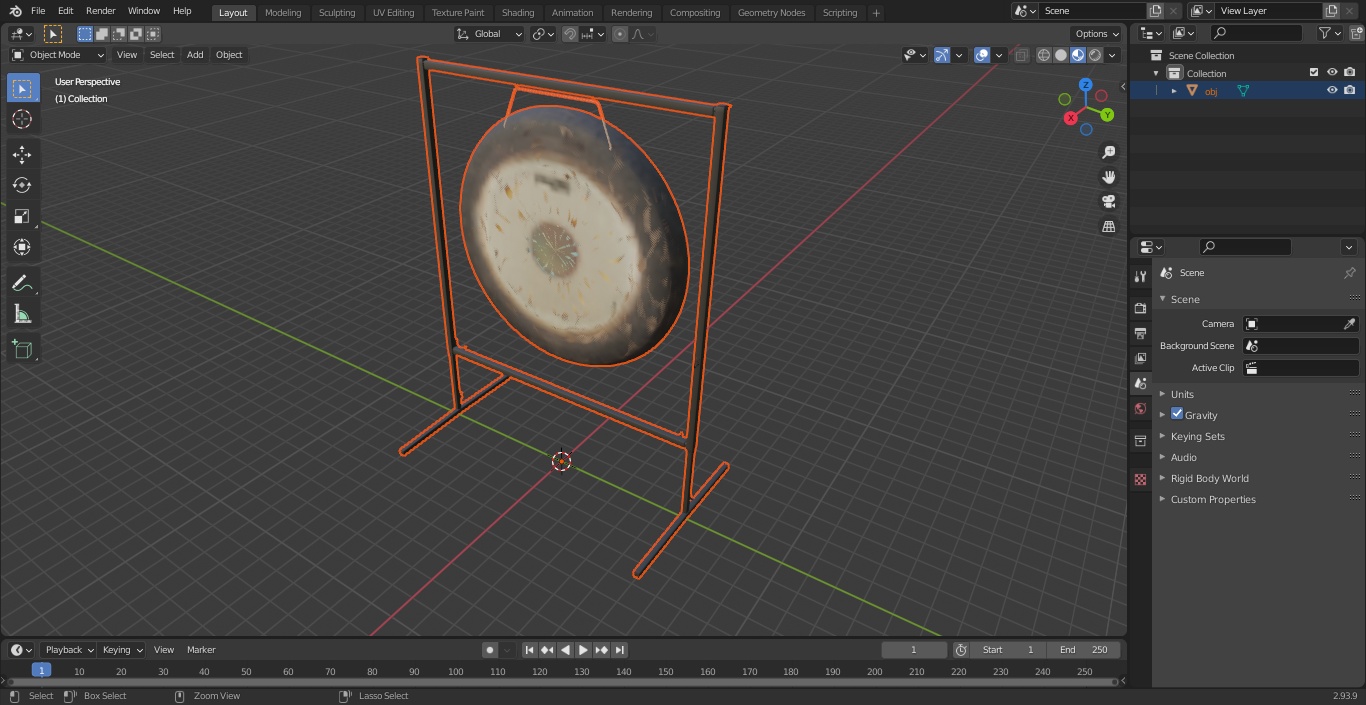
Task: Select the Measure tool
Action: pos(22,314)
